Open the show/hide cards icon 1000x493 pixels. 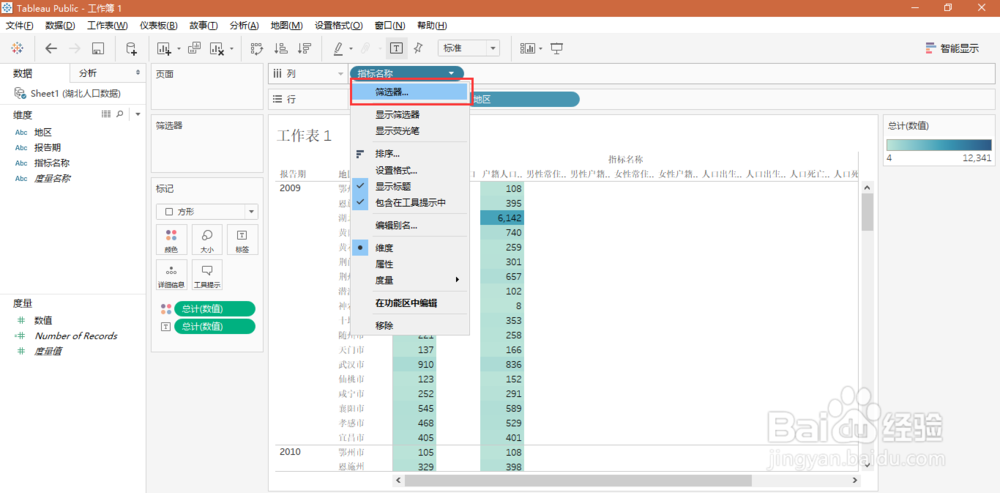coord(527,48)
